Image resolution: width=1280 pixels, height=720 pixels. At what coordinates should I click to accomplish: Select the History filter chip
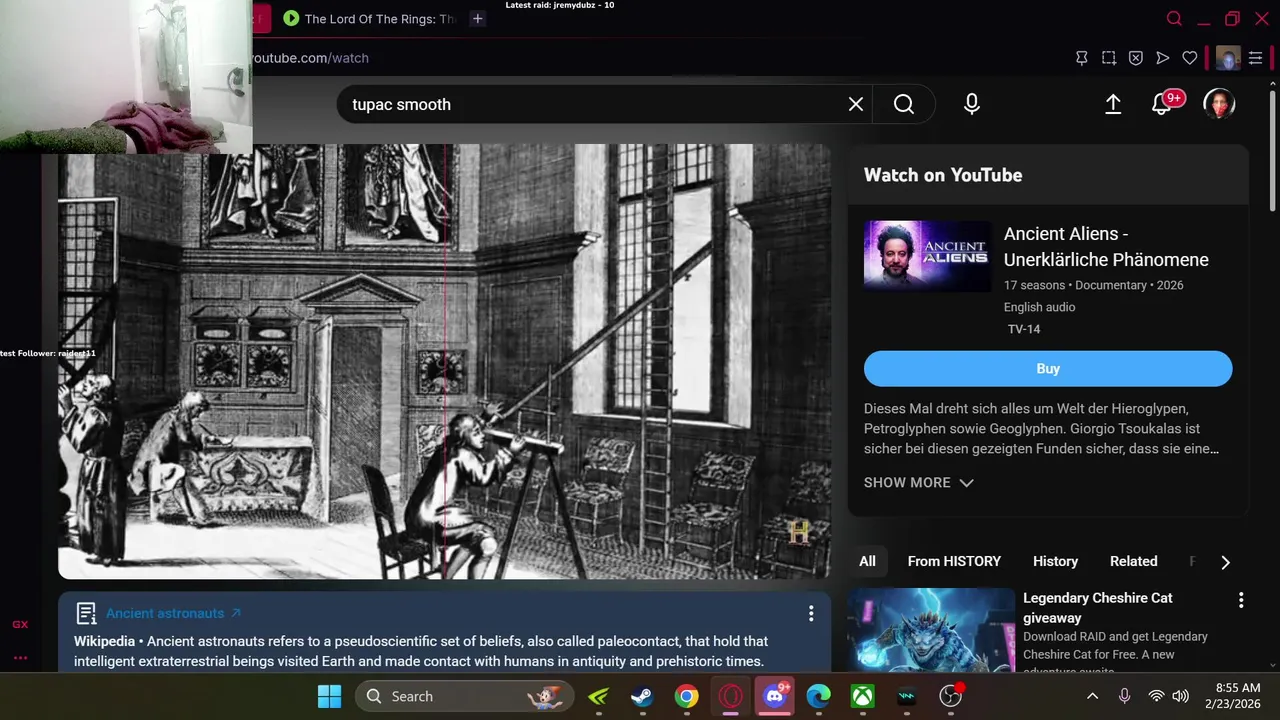[x=1055, y=561]
